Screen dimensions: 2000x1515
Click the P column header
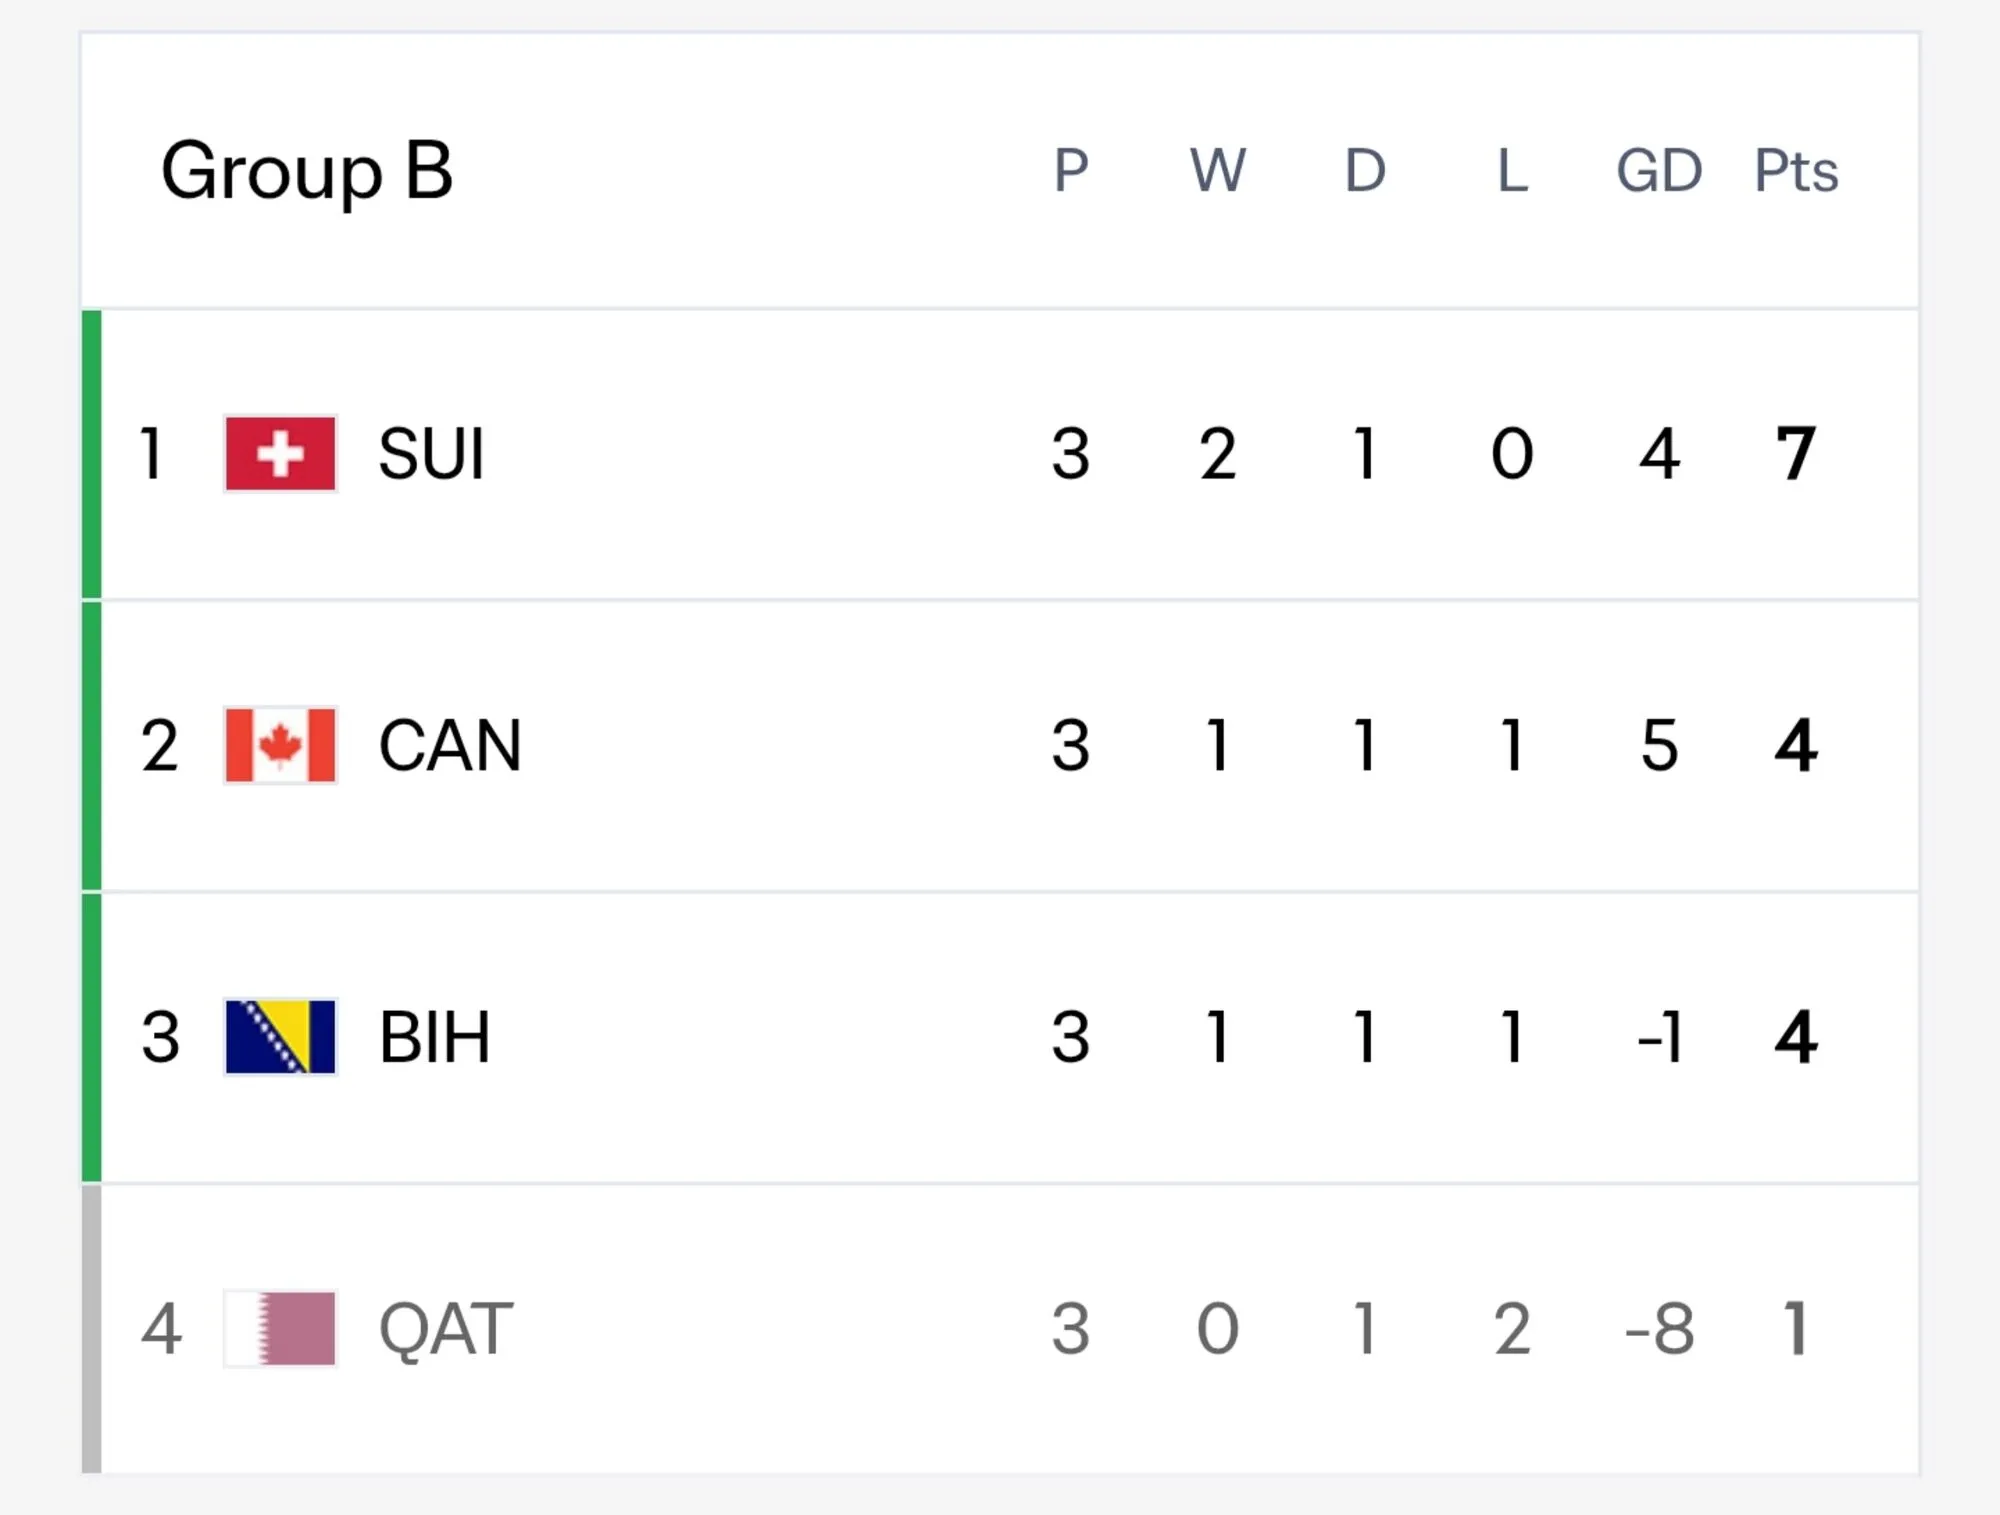1070,171
